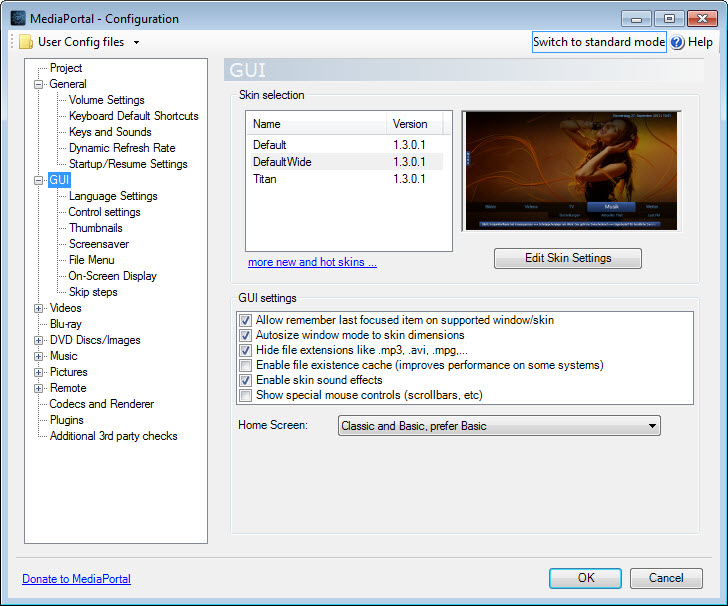728x606 pixels.
Task: Expand the DVD Discs/Images node
Action: [39, 340]
